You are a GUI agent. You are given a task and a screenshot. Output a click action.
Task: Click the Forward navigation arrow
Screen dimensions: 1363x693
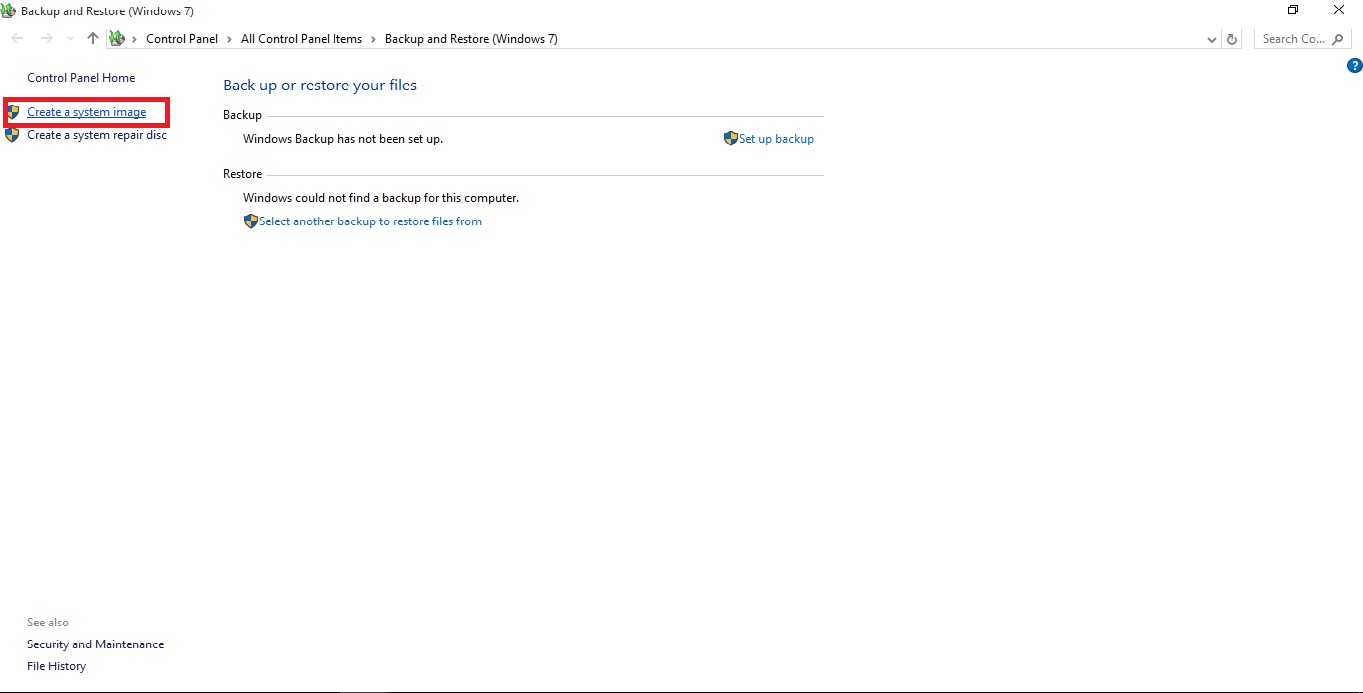coord(46,39)
